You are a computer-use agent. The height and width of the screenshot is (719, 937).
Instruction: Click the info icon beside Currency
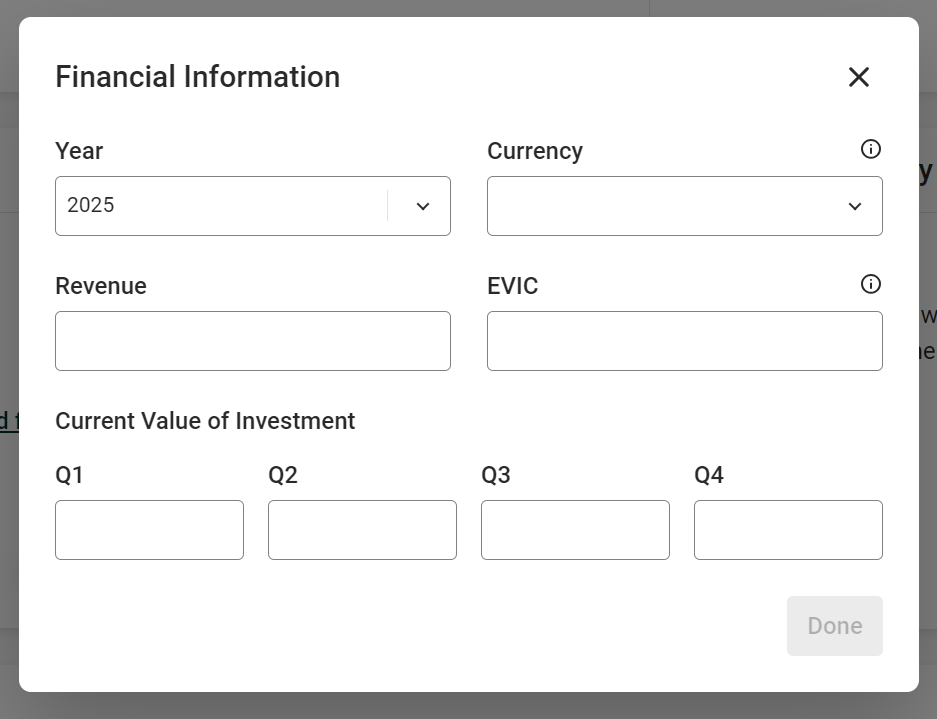click(x=871, y=149)
